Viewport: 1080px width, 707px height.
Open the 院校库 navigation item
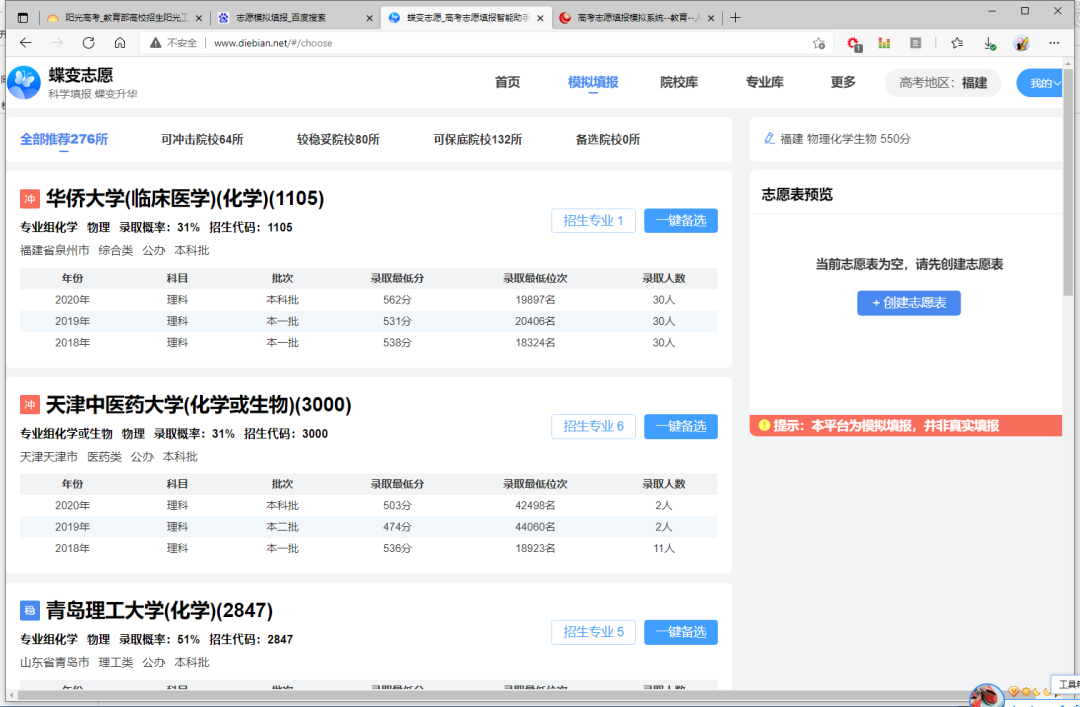[679, 83]
